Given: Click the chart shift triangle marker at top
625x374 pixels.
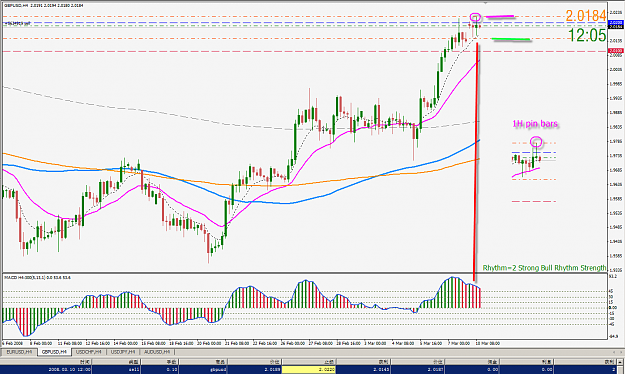Looking at the screenshot, I should coord(485,3).
